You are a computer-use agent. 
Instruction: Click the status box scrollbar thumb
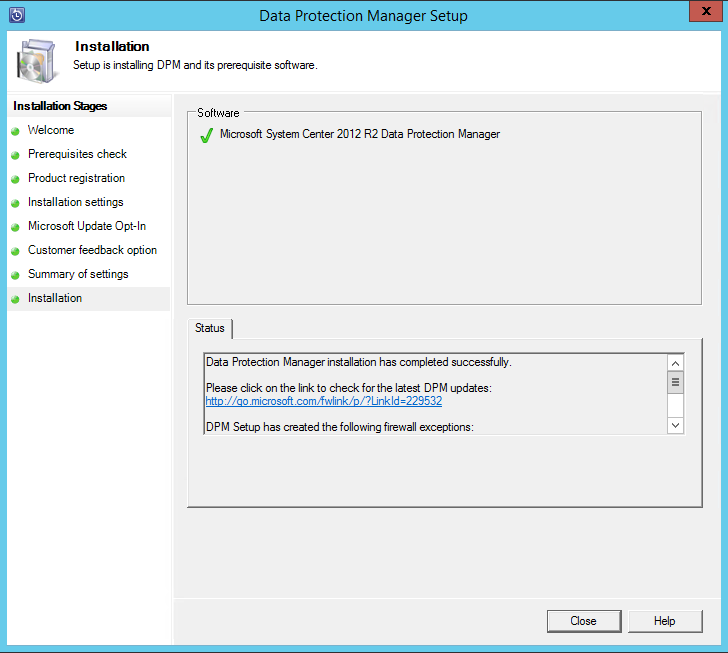(676, 382)
